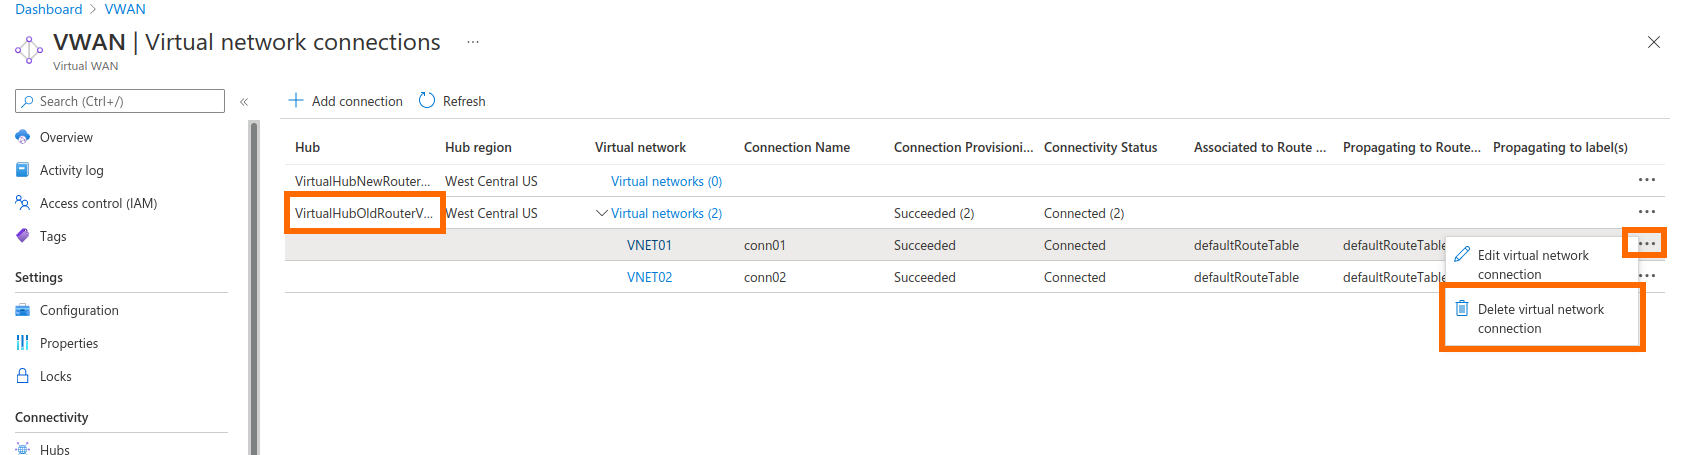Select Edit virtual network connection

coord(1532,265)
